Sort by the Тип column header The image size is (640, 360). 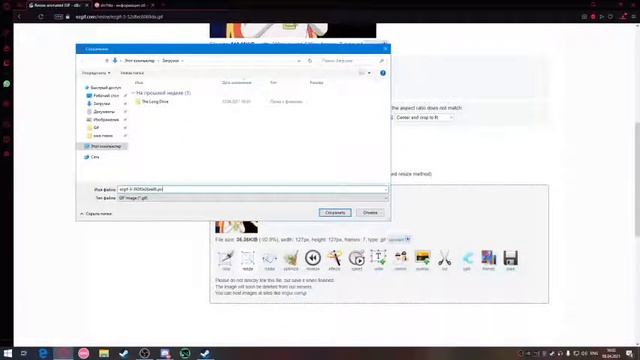(x=273, y=83)
